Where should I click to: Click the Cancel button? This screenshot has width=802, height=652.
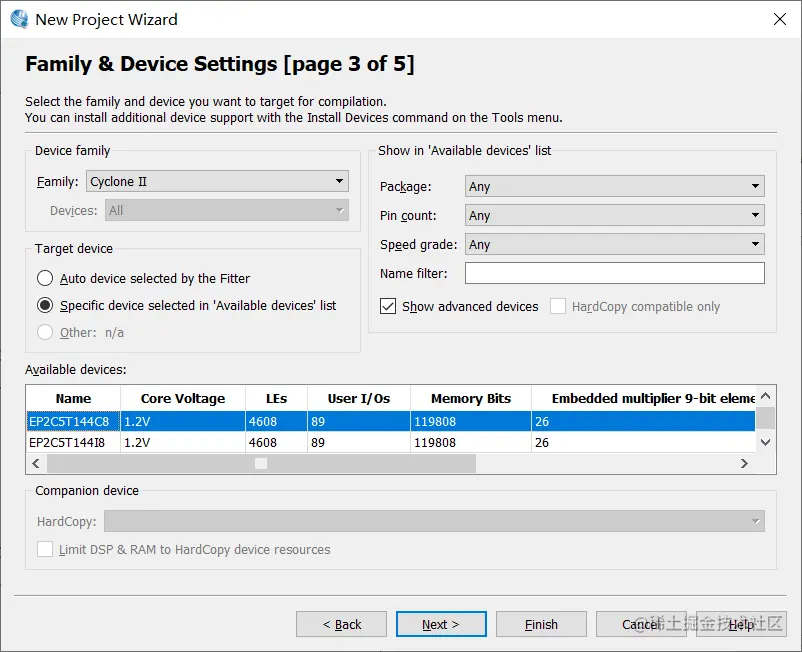(x=641, y=624)
